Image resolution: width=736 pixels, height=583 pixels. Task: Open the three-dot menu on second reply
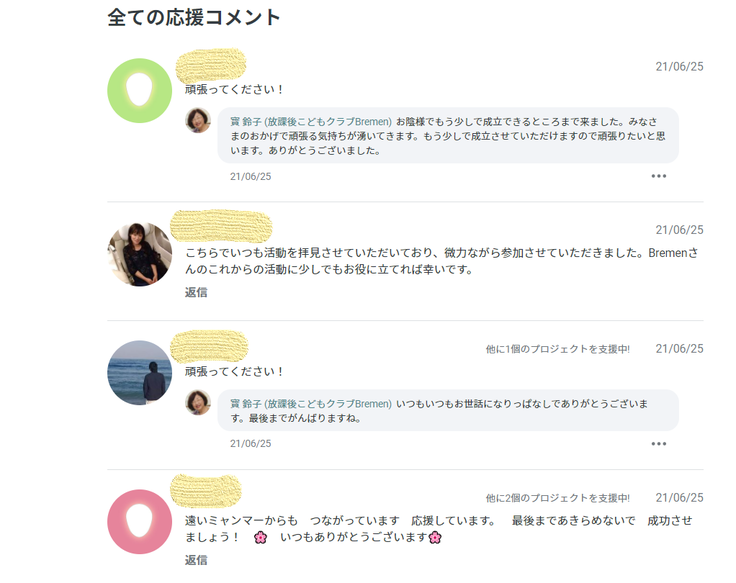click(658, 444)
